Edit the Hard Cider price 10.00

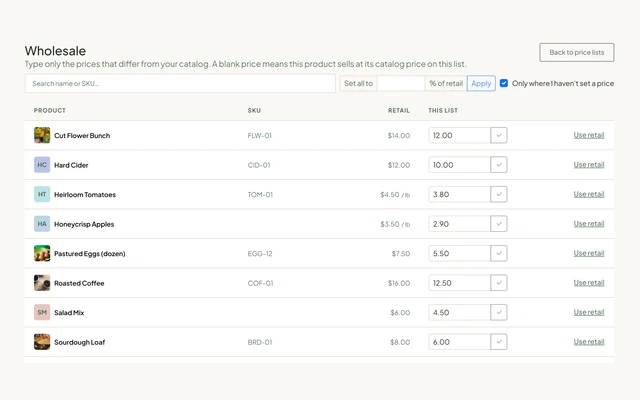click(459, 165)
